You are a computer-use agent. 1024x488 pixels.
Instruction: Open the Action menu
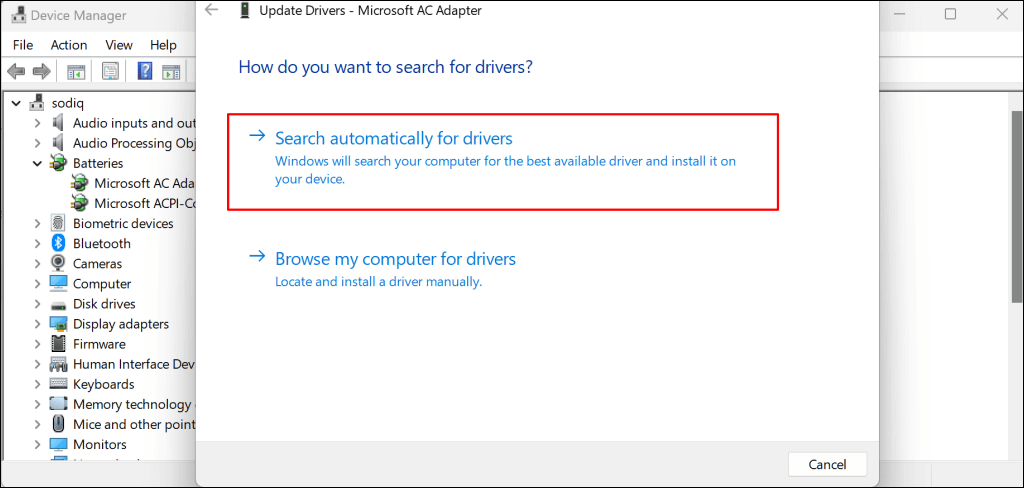point(69,45)
